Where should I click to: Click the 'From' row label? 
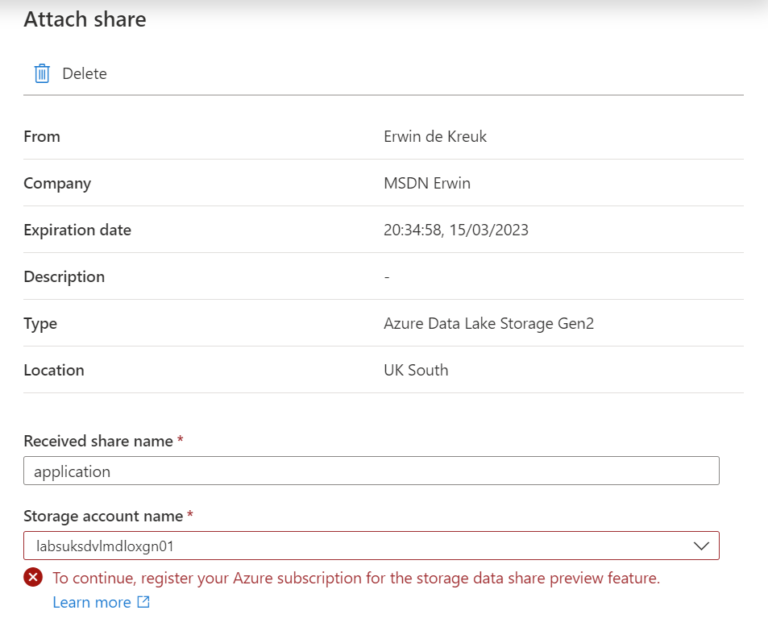[x=42, y=136]
